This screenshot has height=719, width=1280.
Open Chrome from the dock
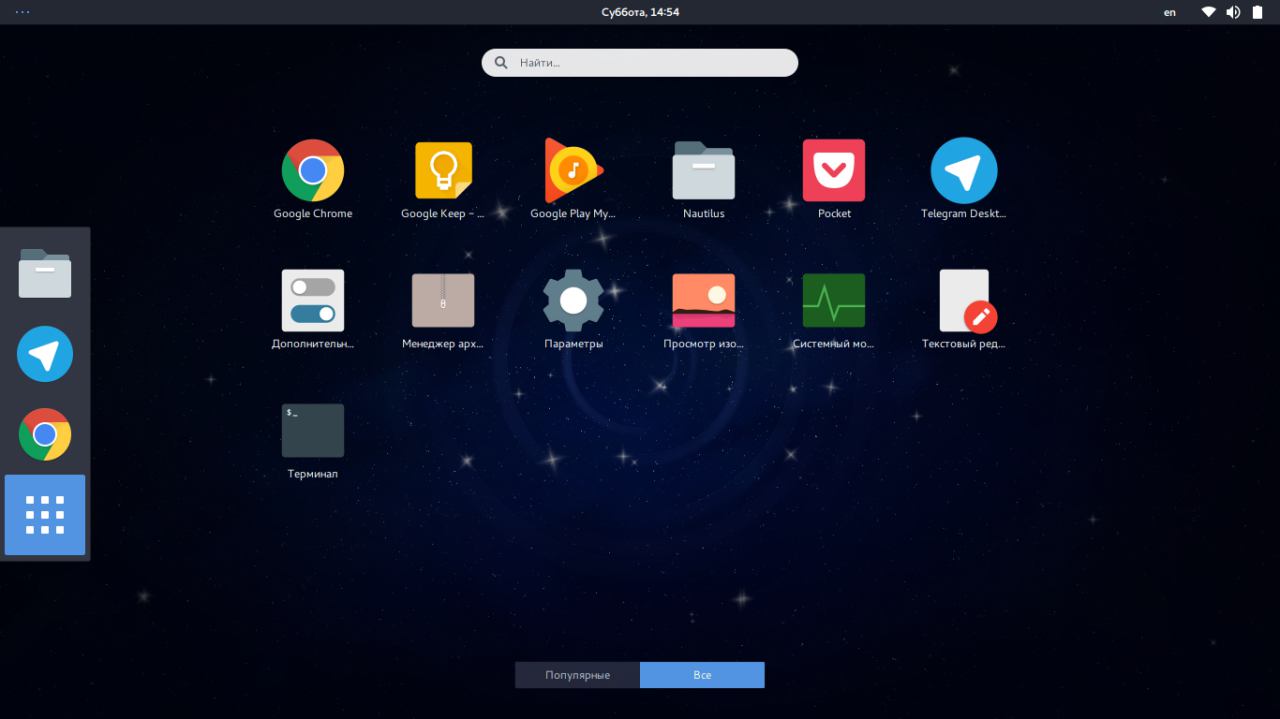(45, 434)
